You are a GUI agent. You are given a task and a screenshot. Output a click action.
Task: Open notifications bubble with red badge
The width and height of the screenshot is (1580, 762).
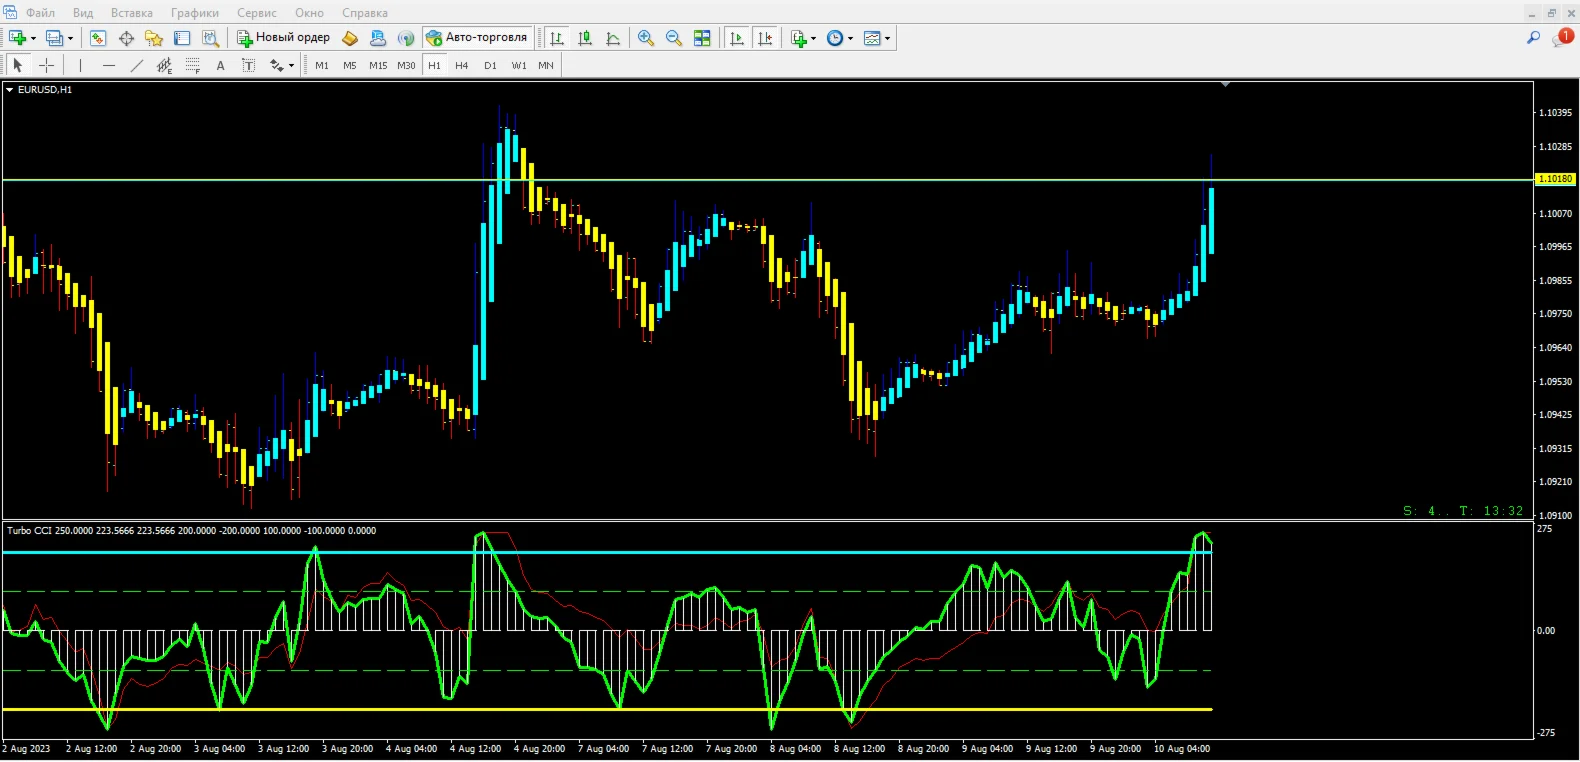(1563, 38)
